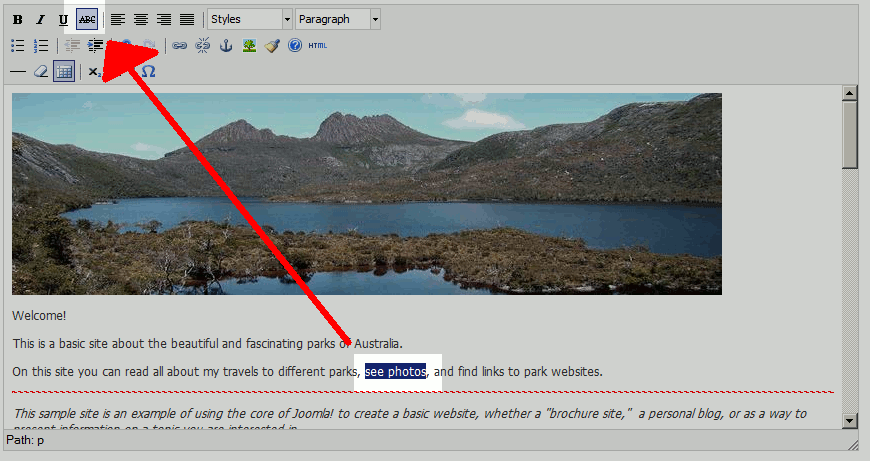Screen dimensions: 870x461
Task: Insert an ordered numbered list
Action: 41,45
